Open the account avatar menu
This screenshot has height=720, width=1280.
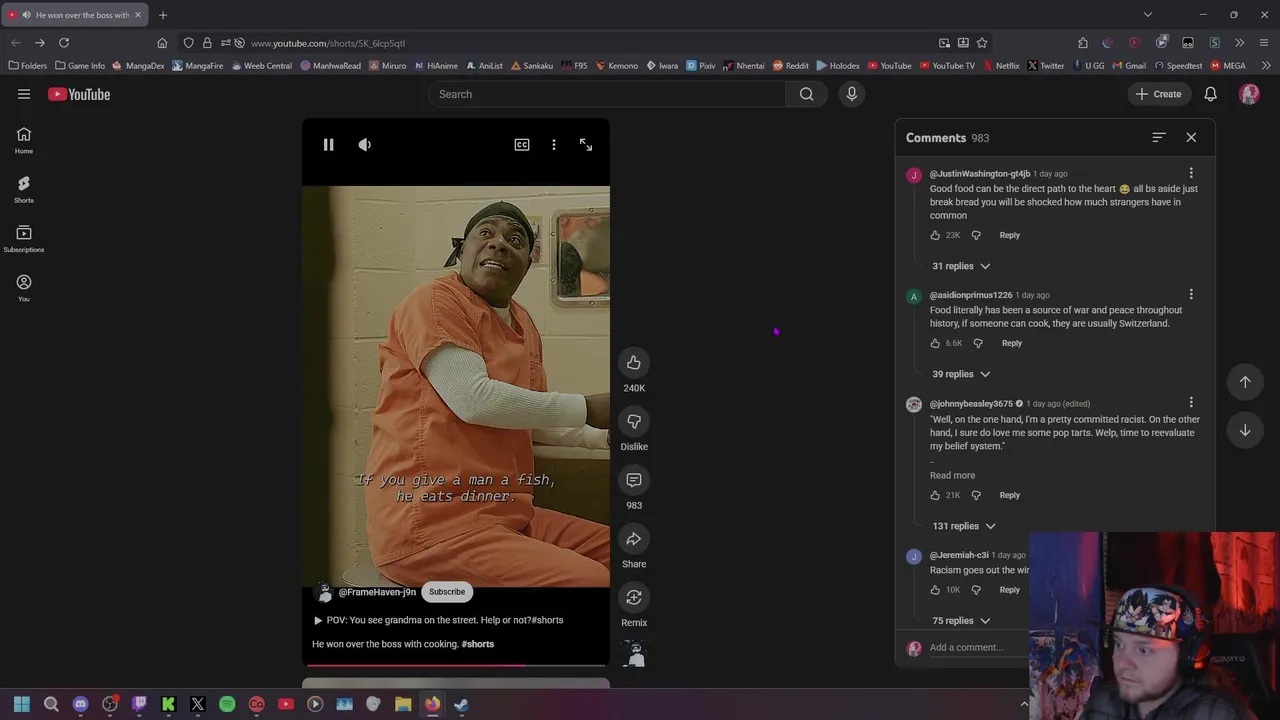[1249, 94]
